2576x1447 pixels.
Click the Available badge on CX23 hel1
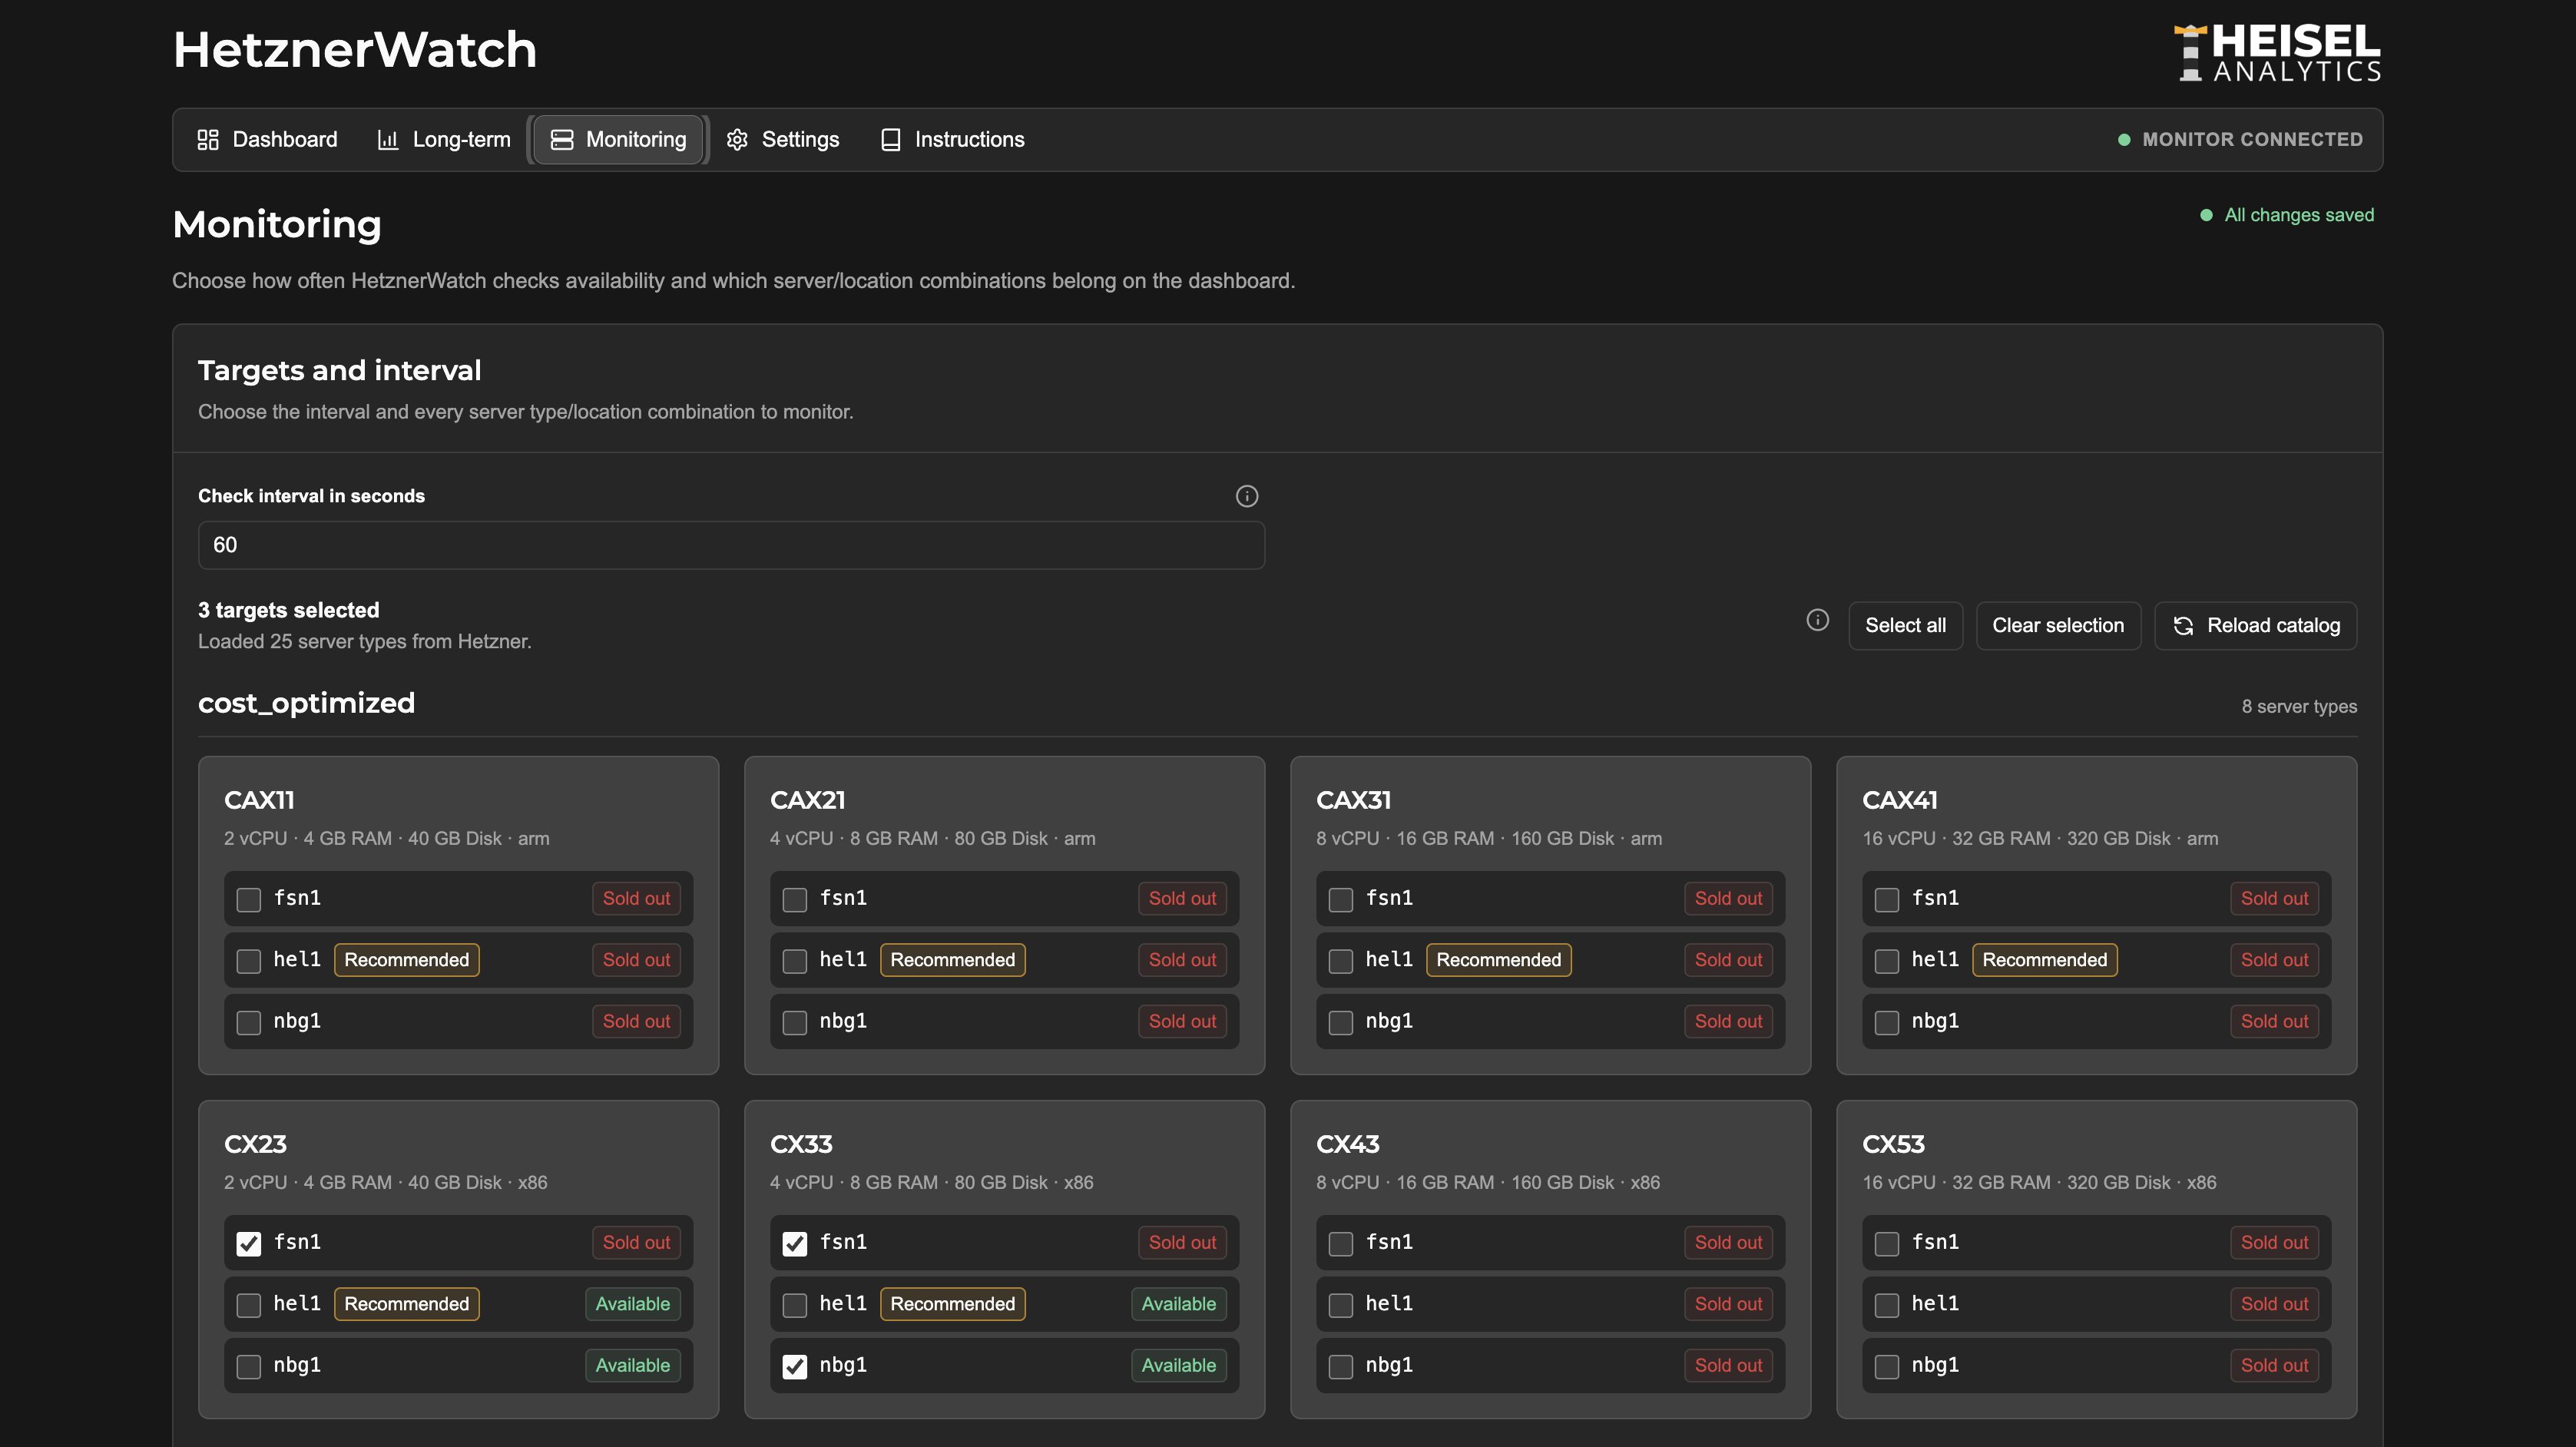pos(633,1304)
